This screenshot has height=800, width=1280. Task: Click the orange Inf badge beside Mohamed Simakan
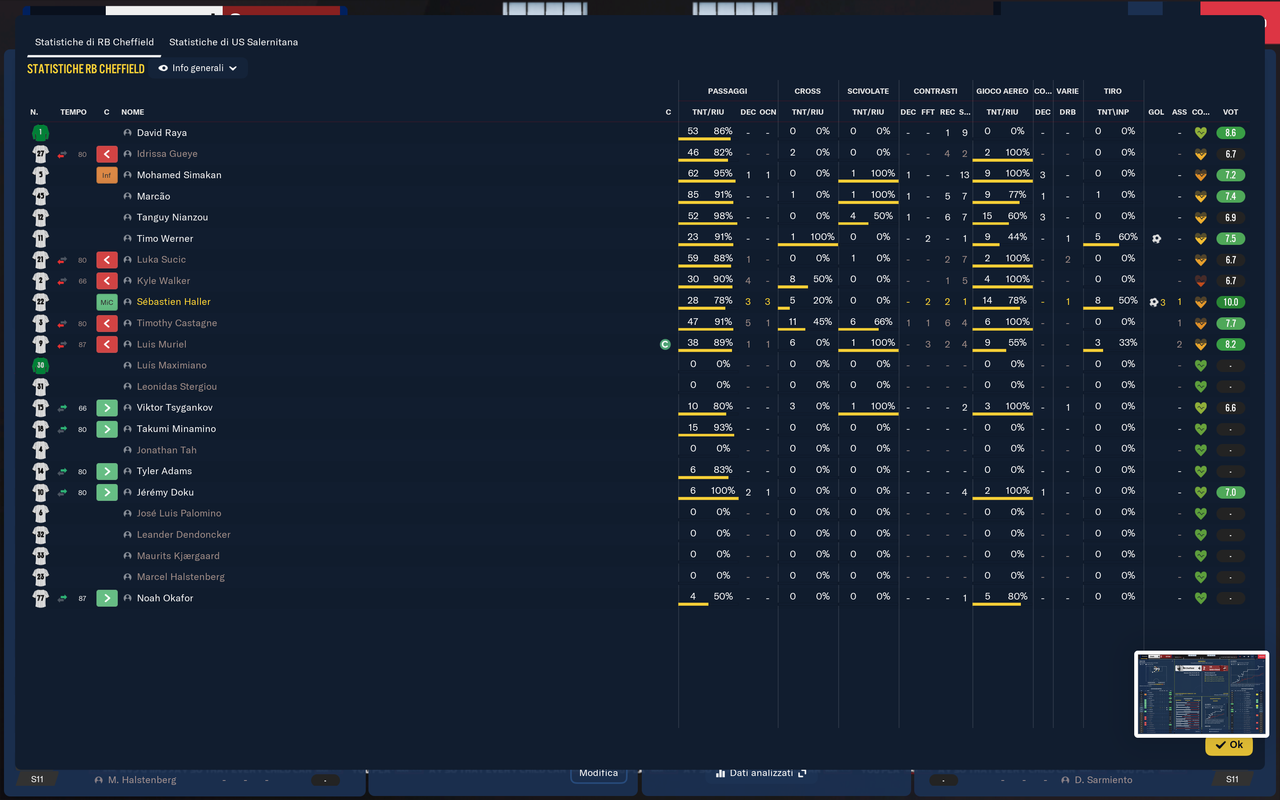pyautogui.click(x=107, y=175)
